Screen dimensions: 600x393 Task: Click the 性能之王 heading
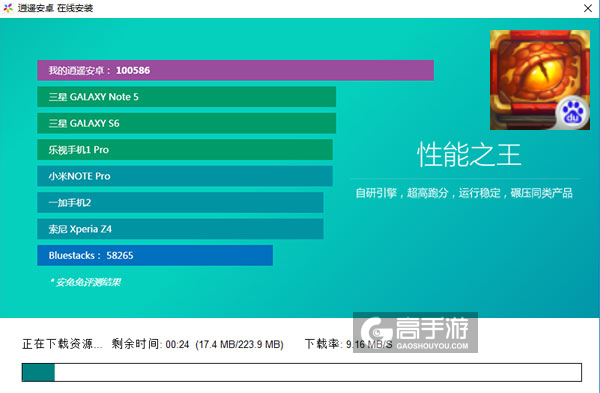tap(469, 155)
